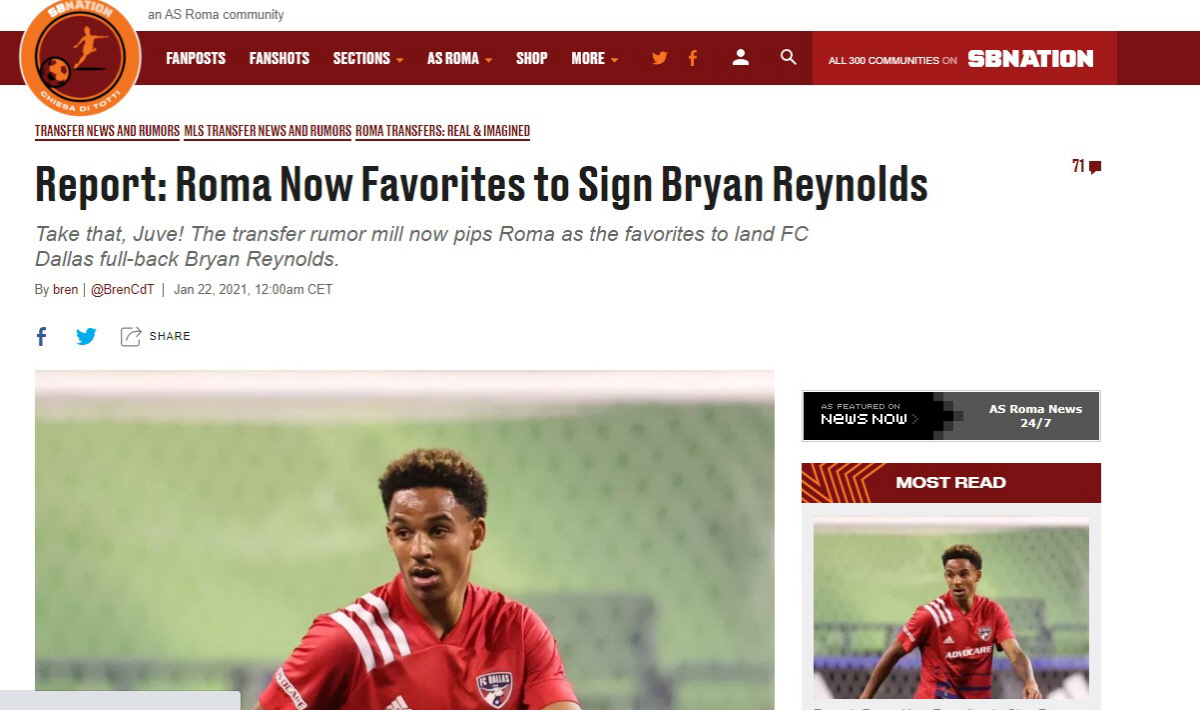This screenshot has height=710, width=1200.
Task: Expand the More dropdown menu
Action: pos(594,58)
